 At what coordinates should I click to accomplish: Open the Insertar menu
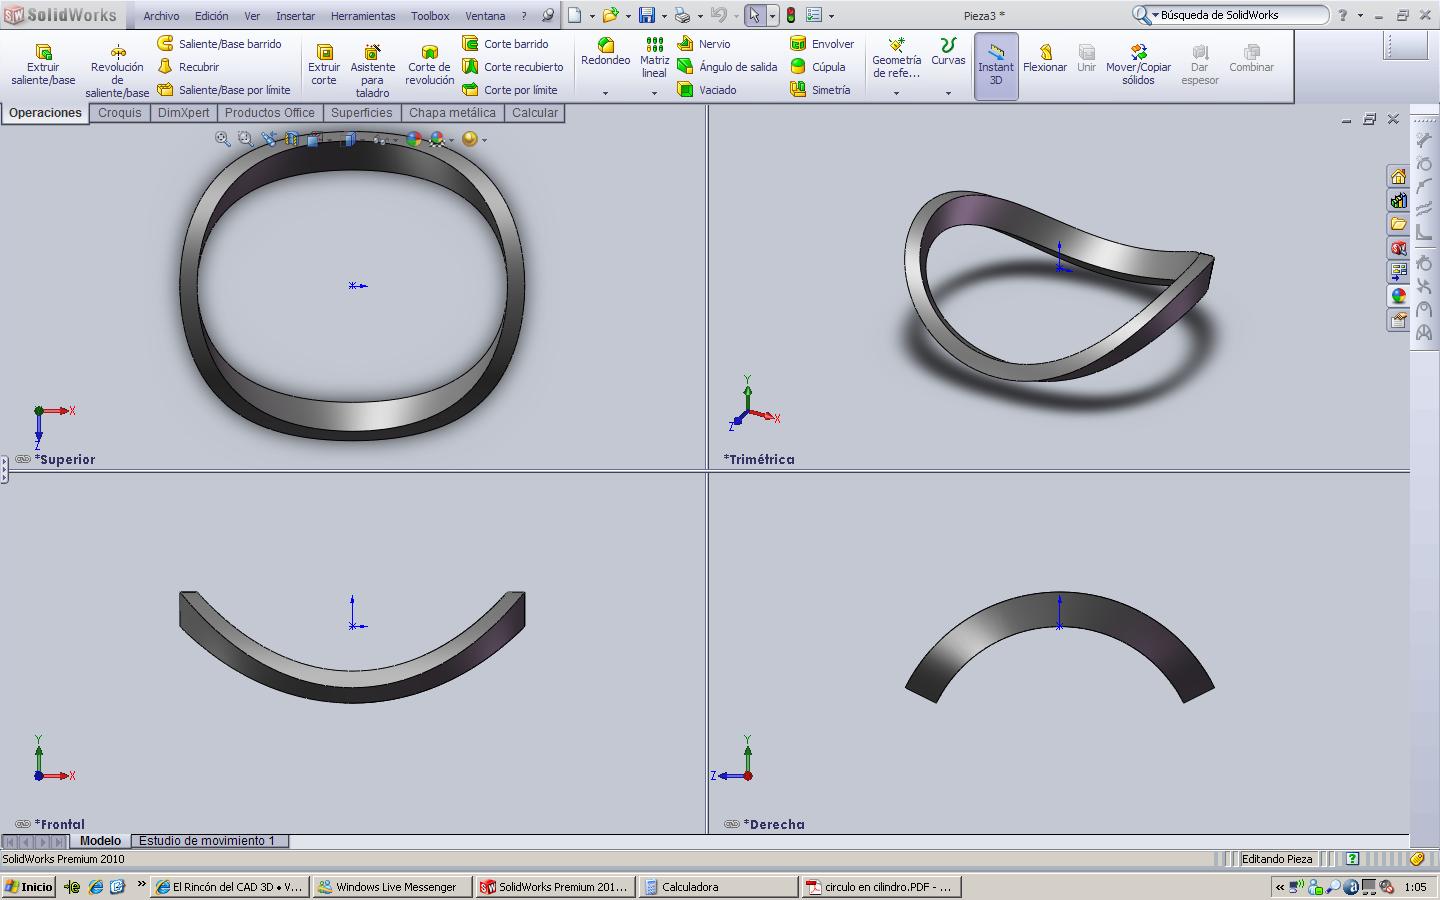coord(295,16)
